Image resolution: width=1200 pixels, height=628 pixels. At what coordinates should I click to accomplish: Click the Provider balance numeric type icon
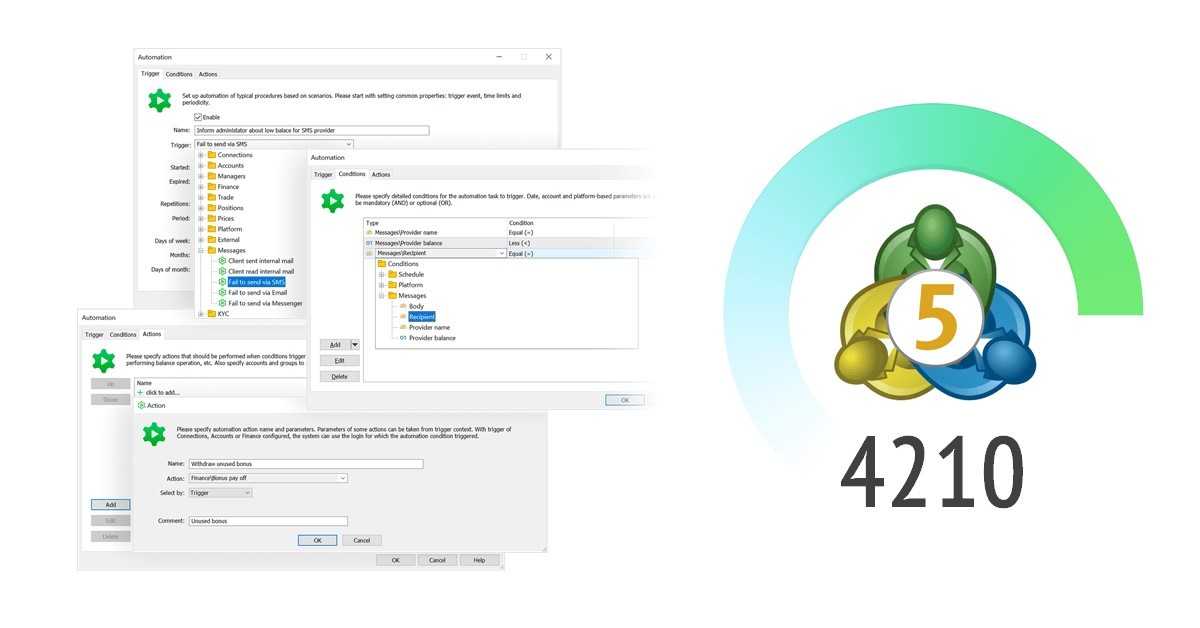click(x=403, y=338)
